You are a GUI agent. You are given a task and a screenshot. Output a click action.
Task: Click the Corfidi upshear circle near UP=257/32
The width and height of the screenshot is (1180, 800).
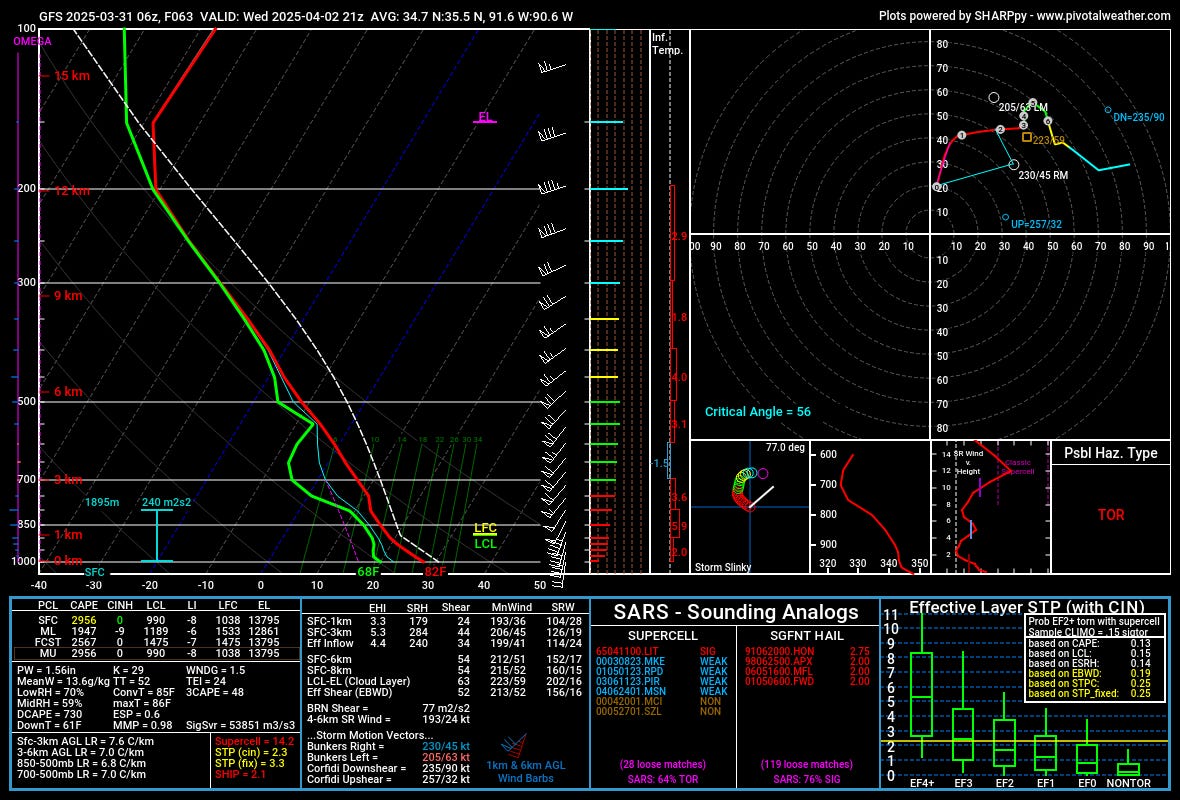1005,217
